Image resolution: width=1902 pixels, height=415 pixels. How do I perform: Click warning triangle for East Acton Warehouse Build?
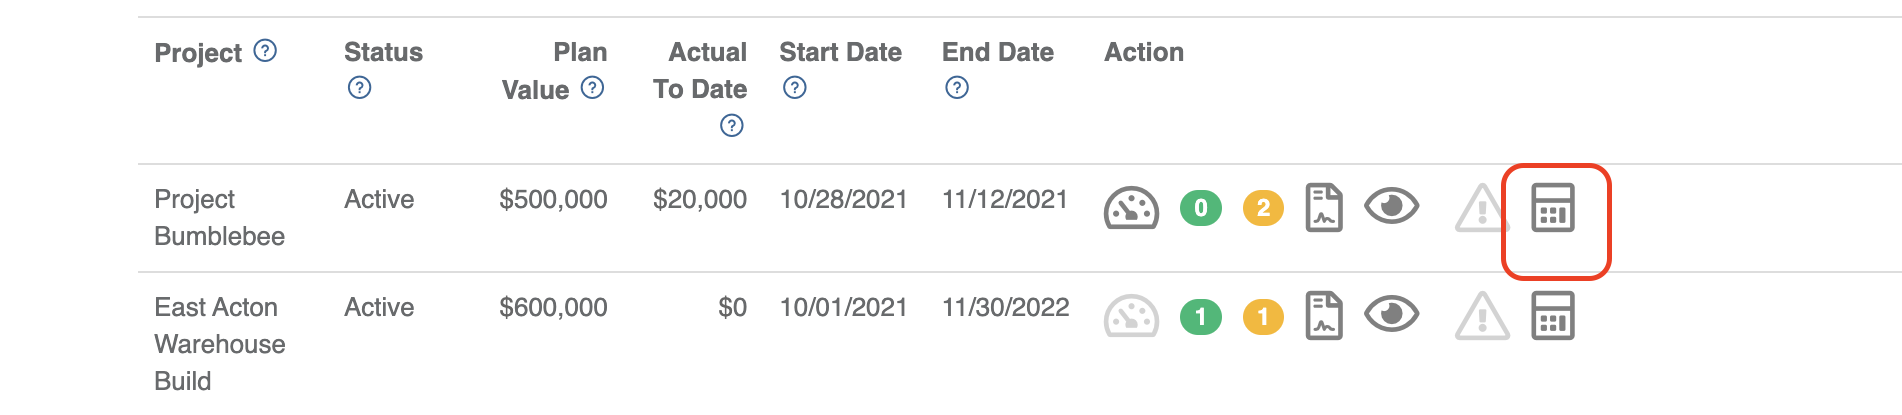[x=1482, y=316]
